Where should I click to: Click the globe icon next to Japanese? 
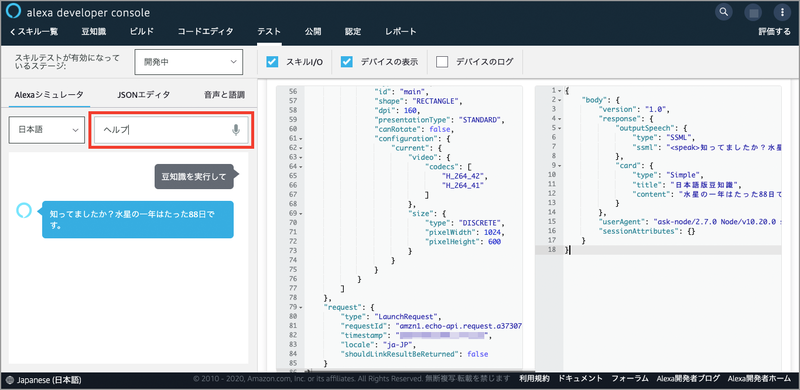pyautogui.click(x=11, y=380)
